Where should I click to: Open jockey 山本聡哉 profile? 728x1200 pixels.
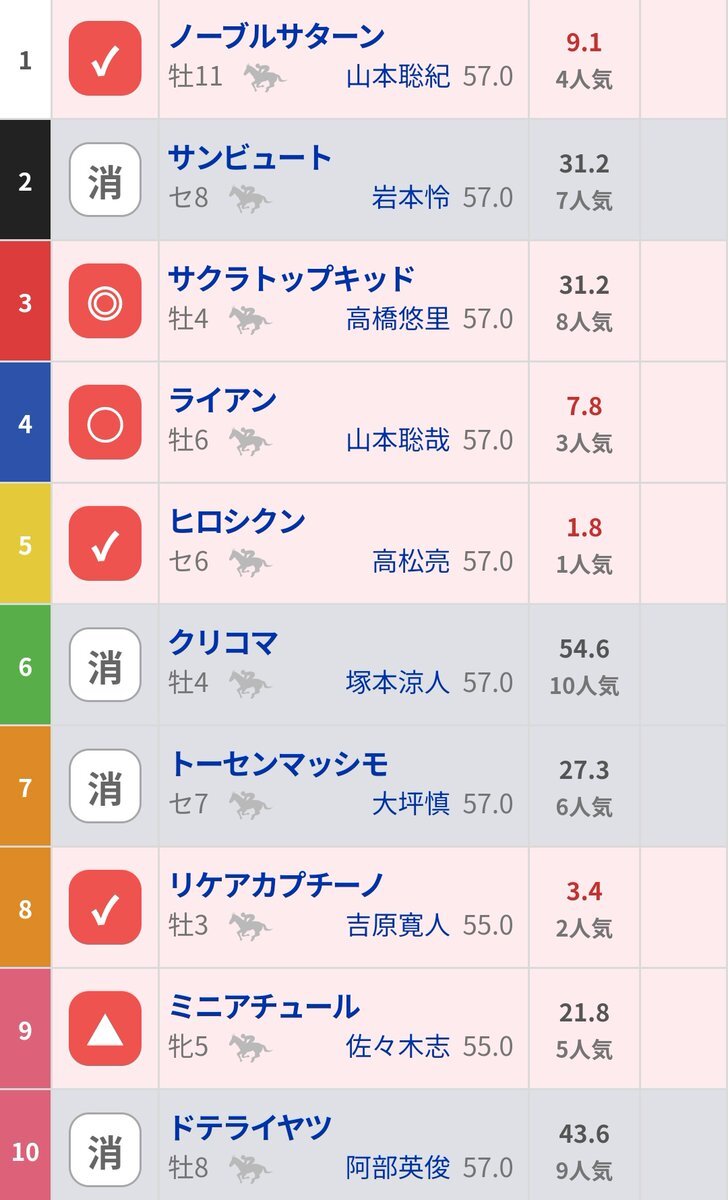click(398, 440)
